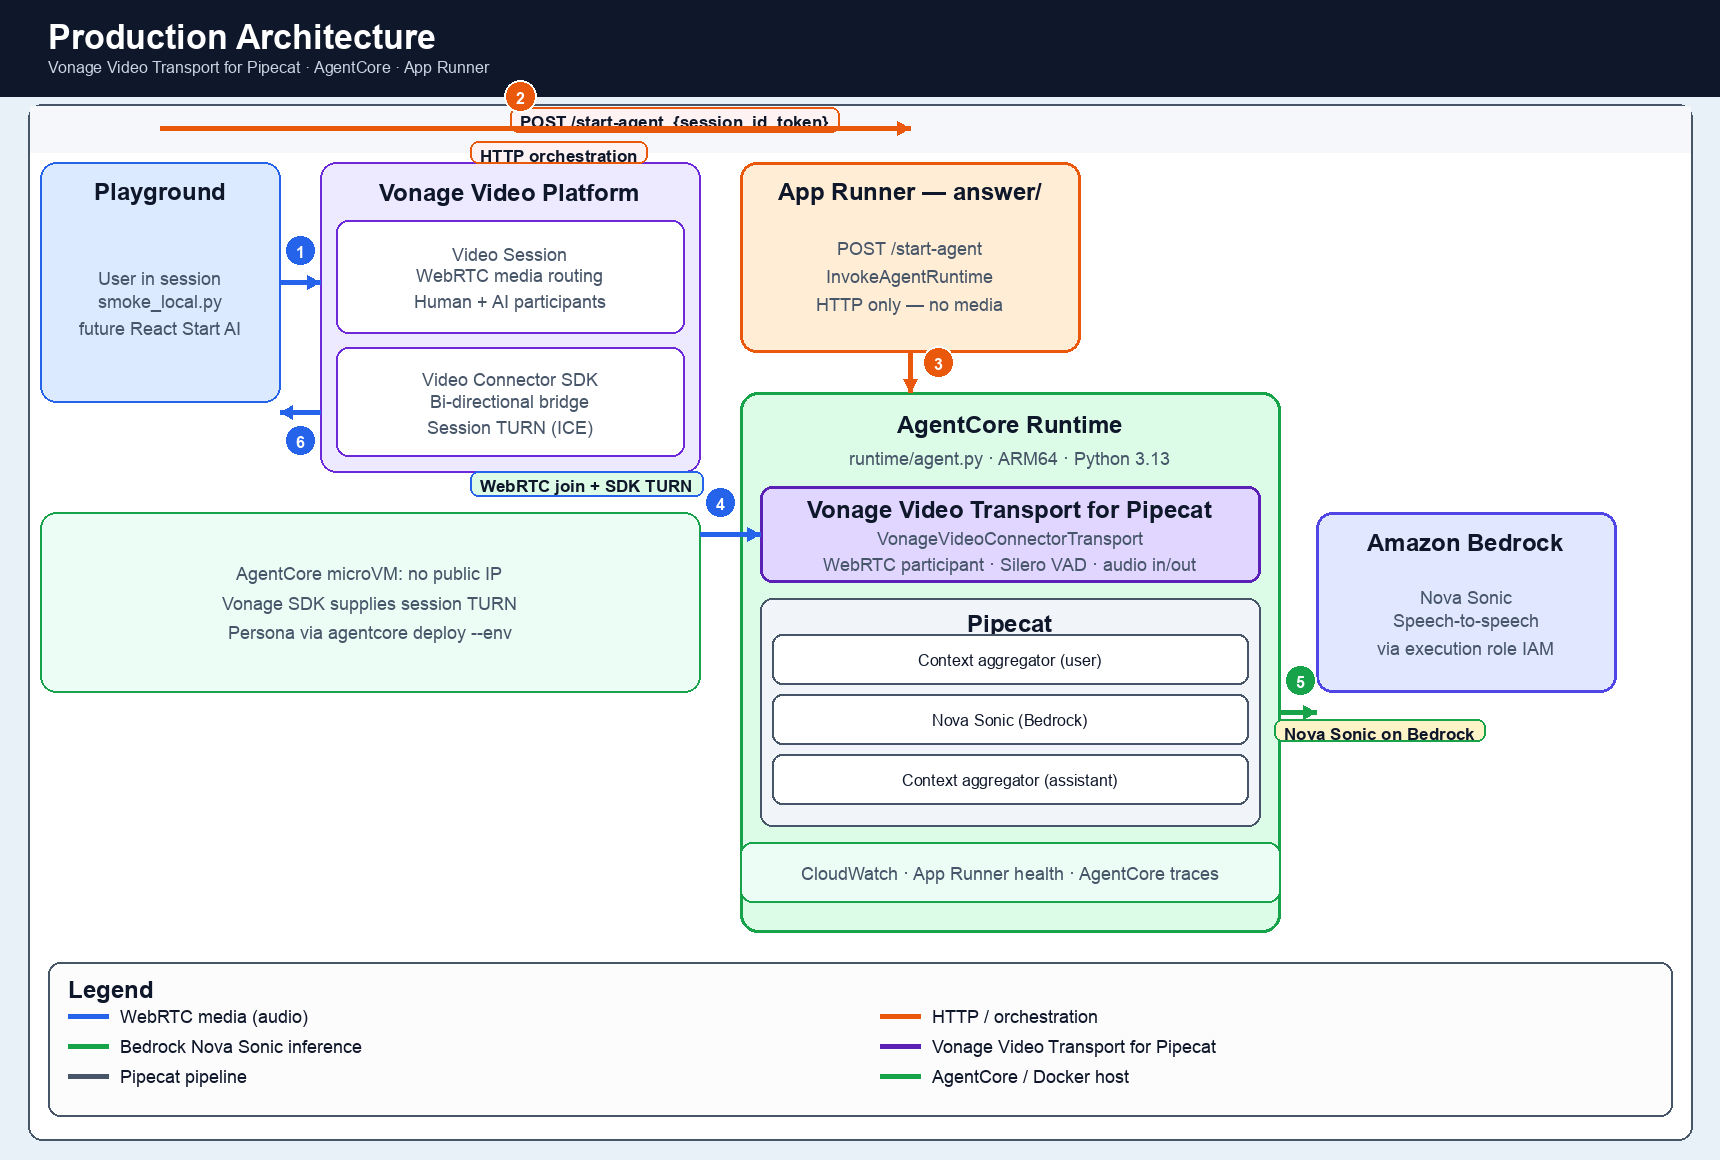Click the 'HTTP orchestration' label
1720x1160 pixels.
click(559, 155)
